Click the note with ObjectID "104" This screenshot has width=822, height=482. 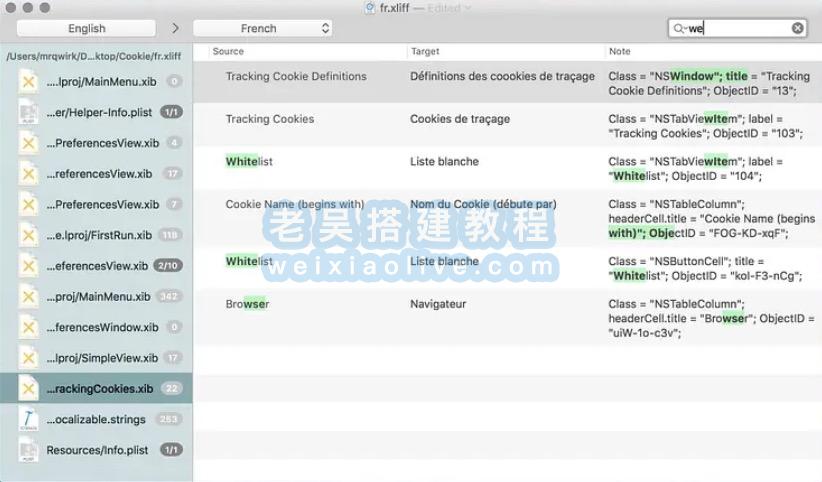click(x=695, y=169)
